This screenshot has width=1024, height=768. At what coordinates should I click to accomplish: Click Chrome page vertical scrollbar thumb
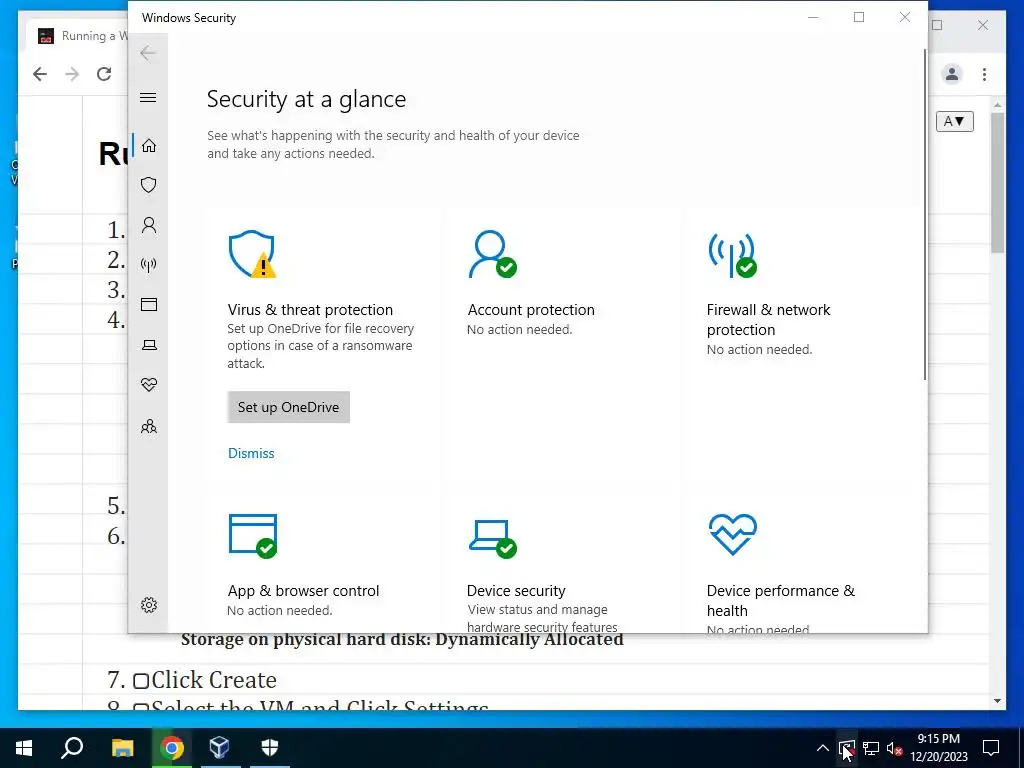[x=997, y=182]
